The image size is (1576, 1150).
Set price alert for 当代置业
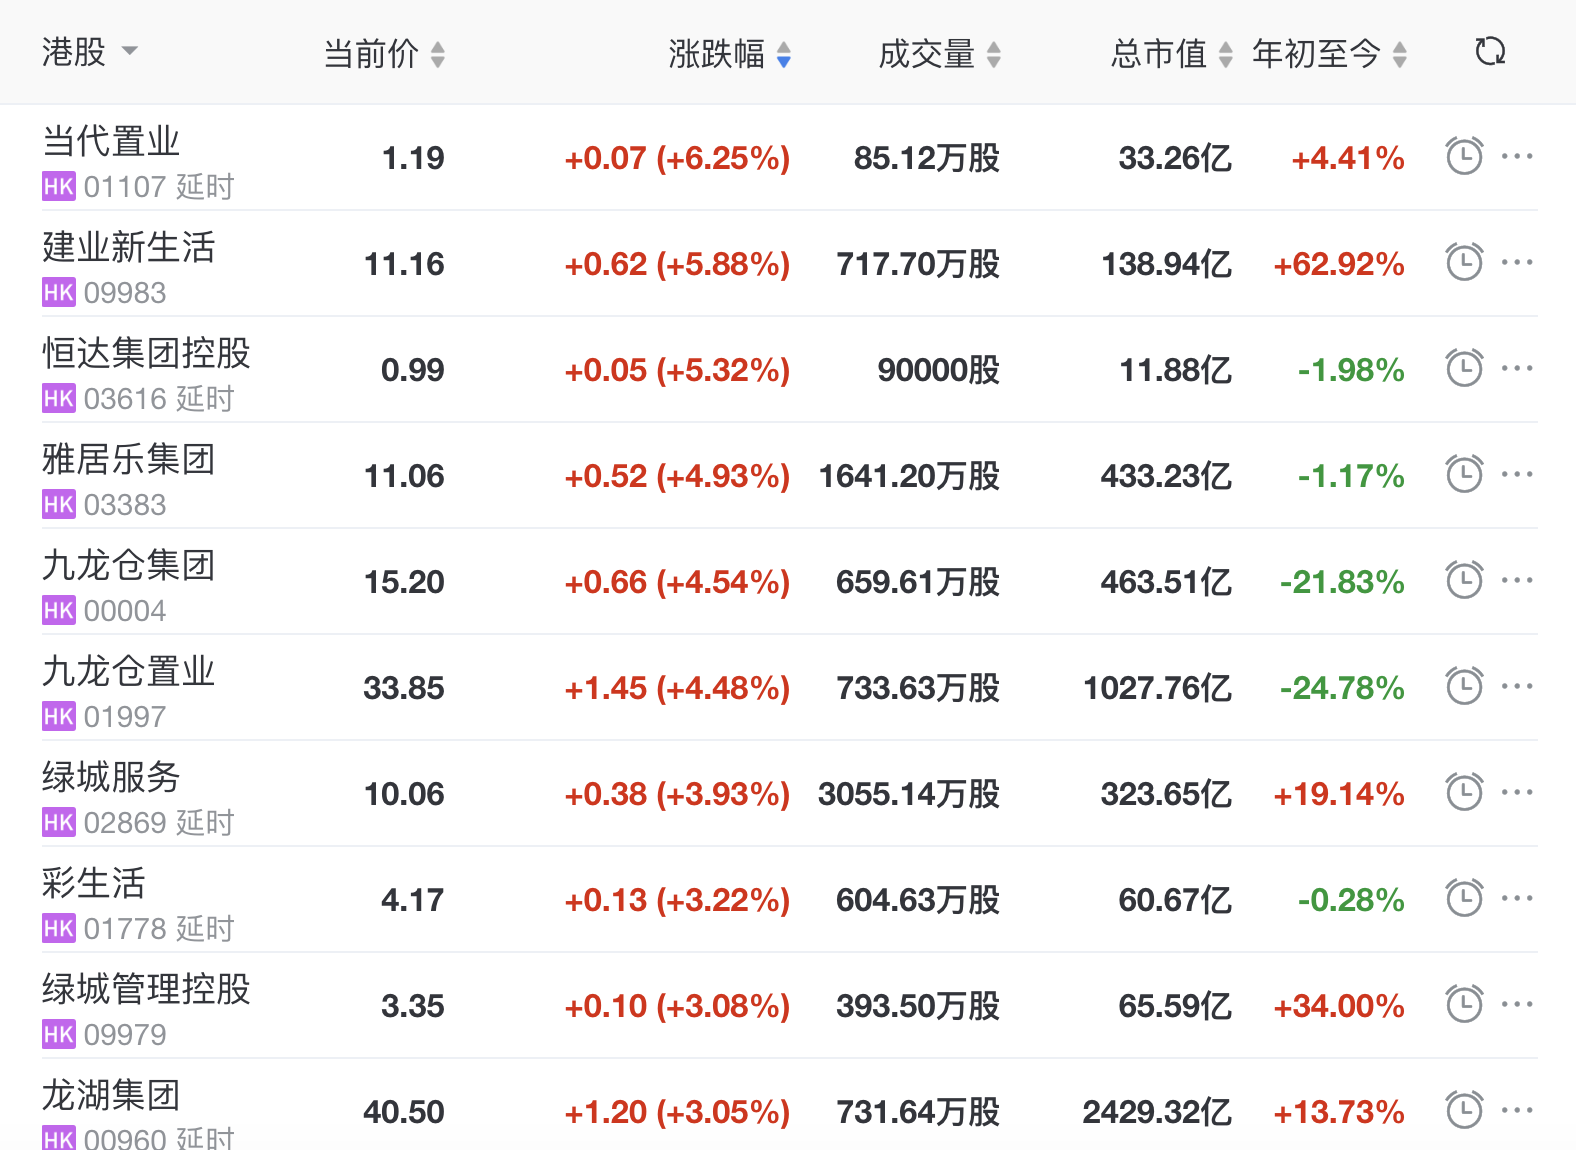1464,157
